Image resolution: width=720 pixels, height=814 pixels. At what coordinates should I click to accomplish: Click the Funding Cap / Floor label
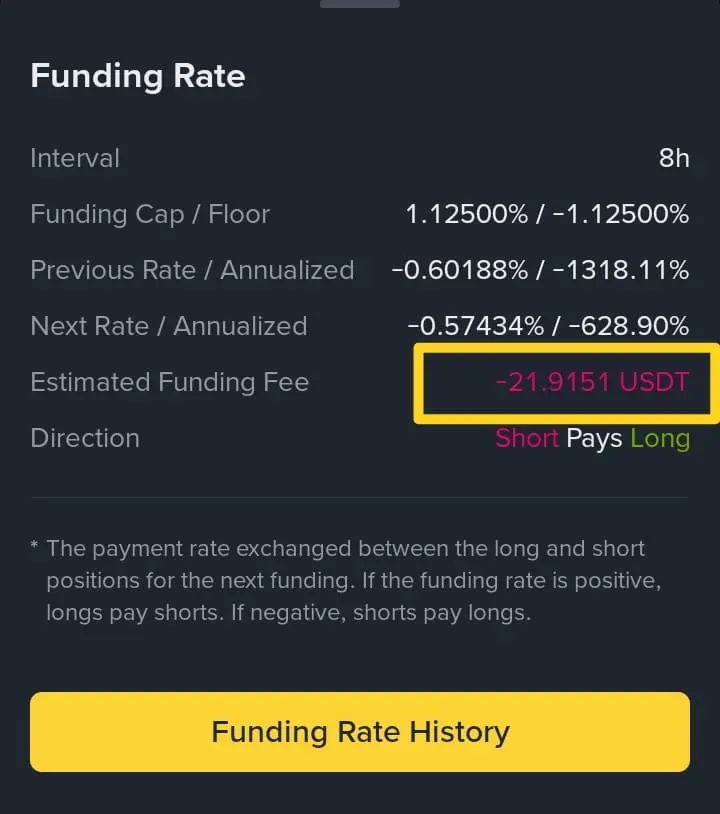[150, 214]
